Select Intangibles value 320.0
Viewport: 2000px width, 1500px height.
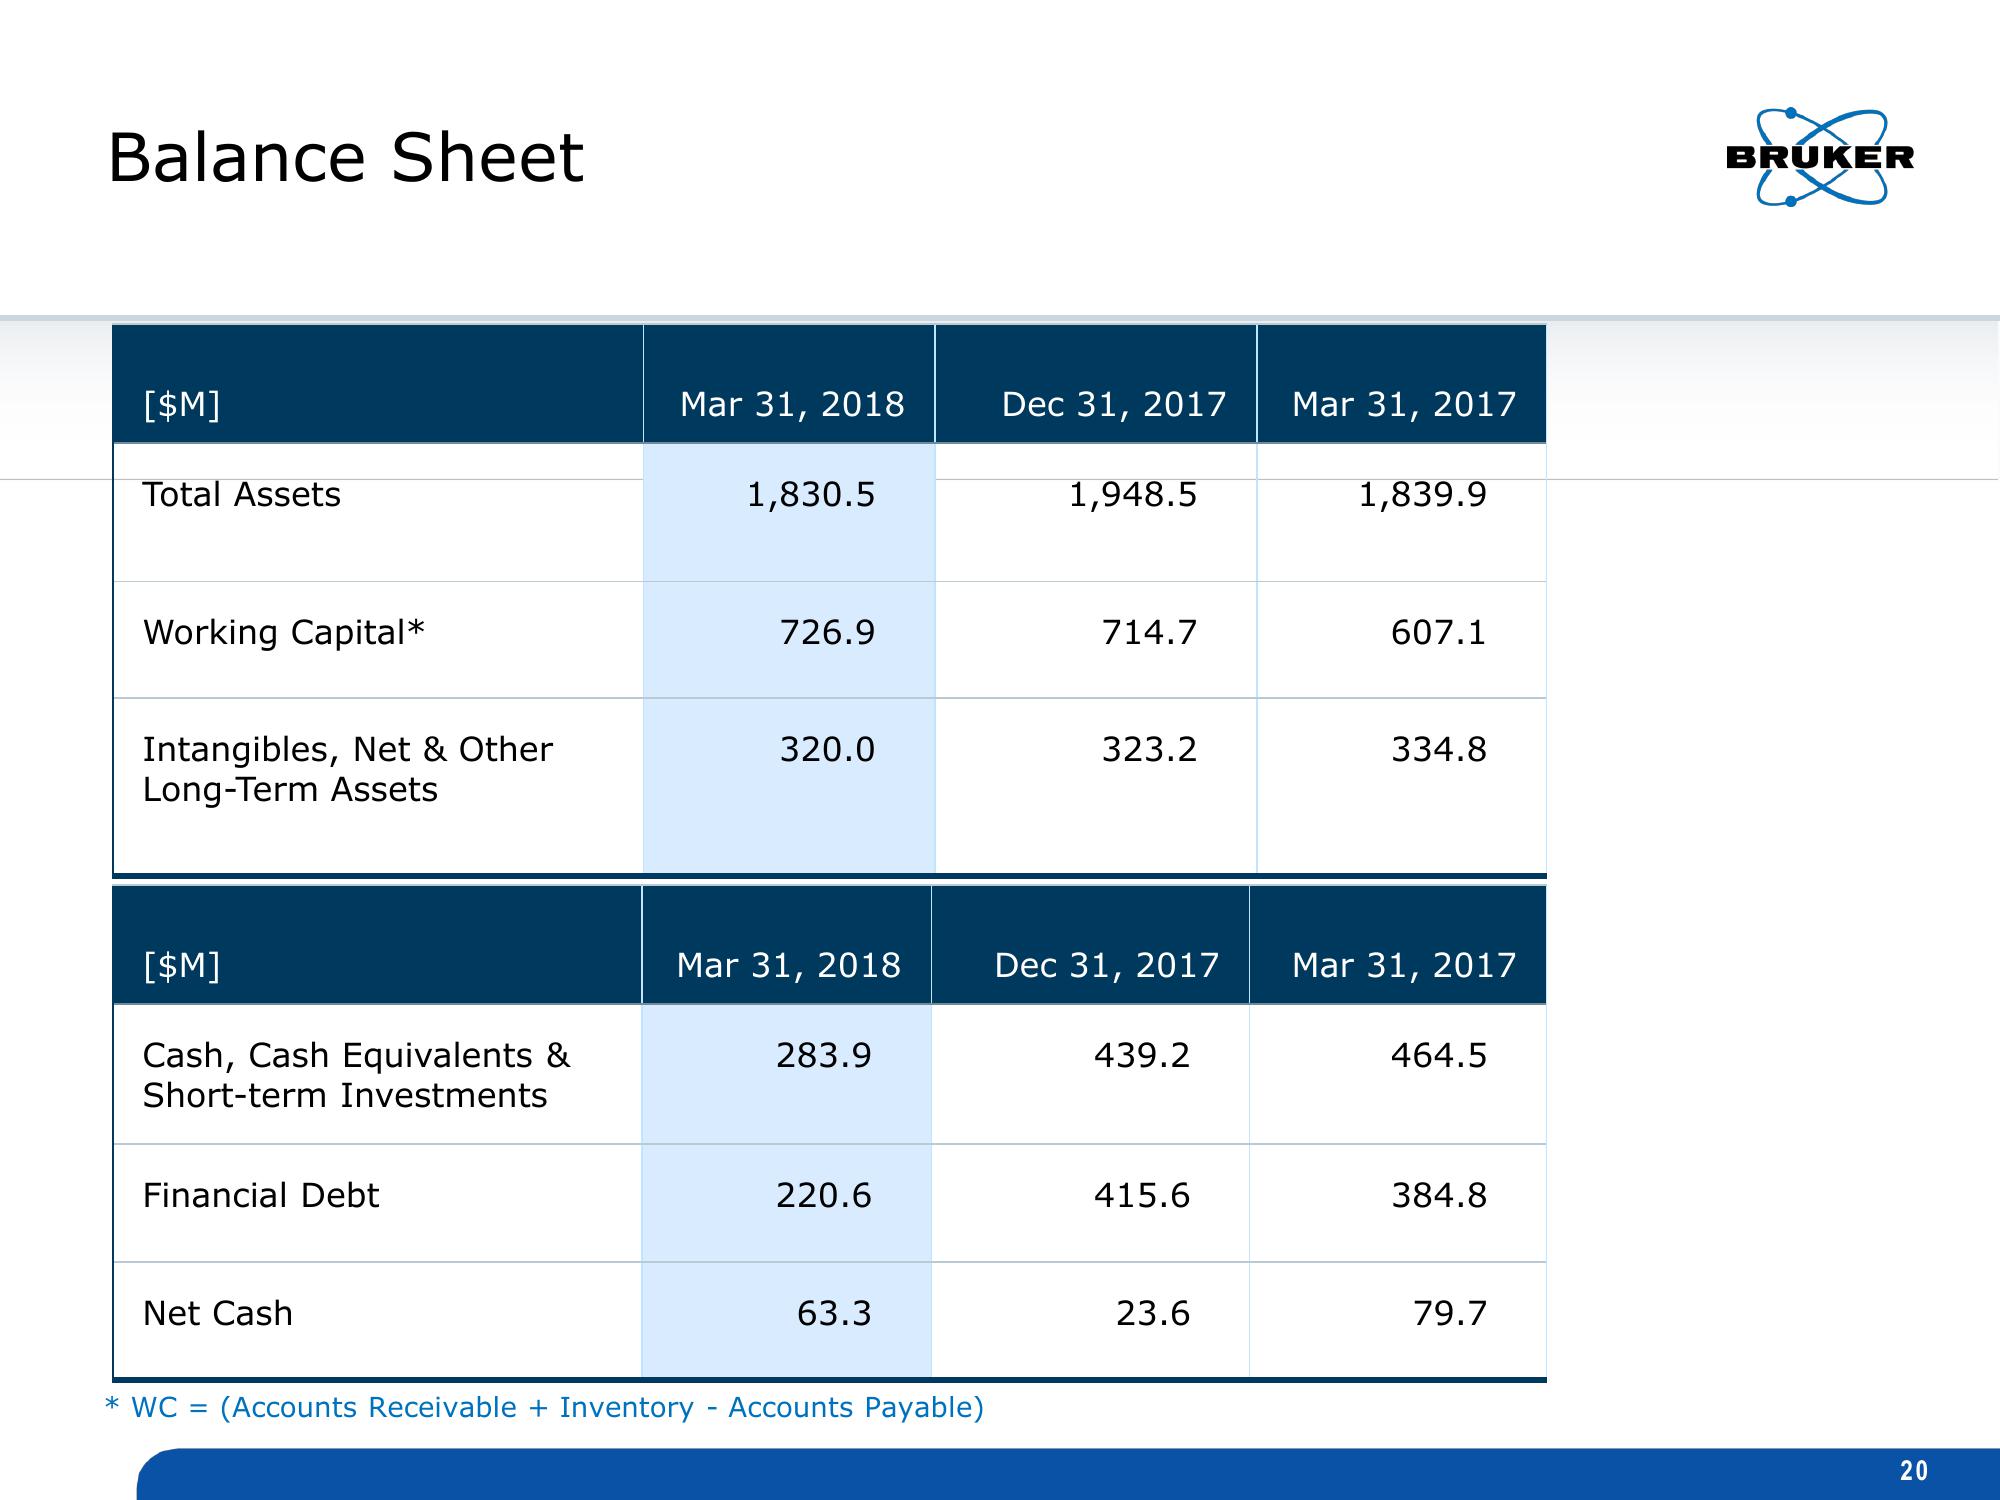(828, 750)
